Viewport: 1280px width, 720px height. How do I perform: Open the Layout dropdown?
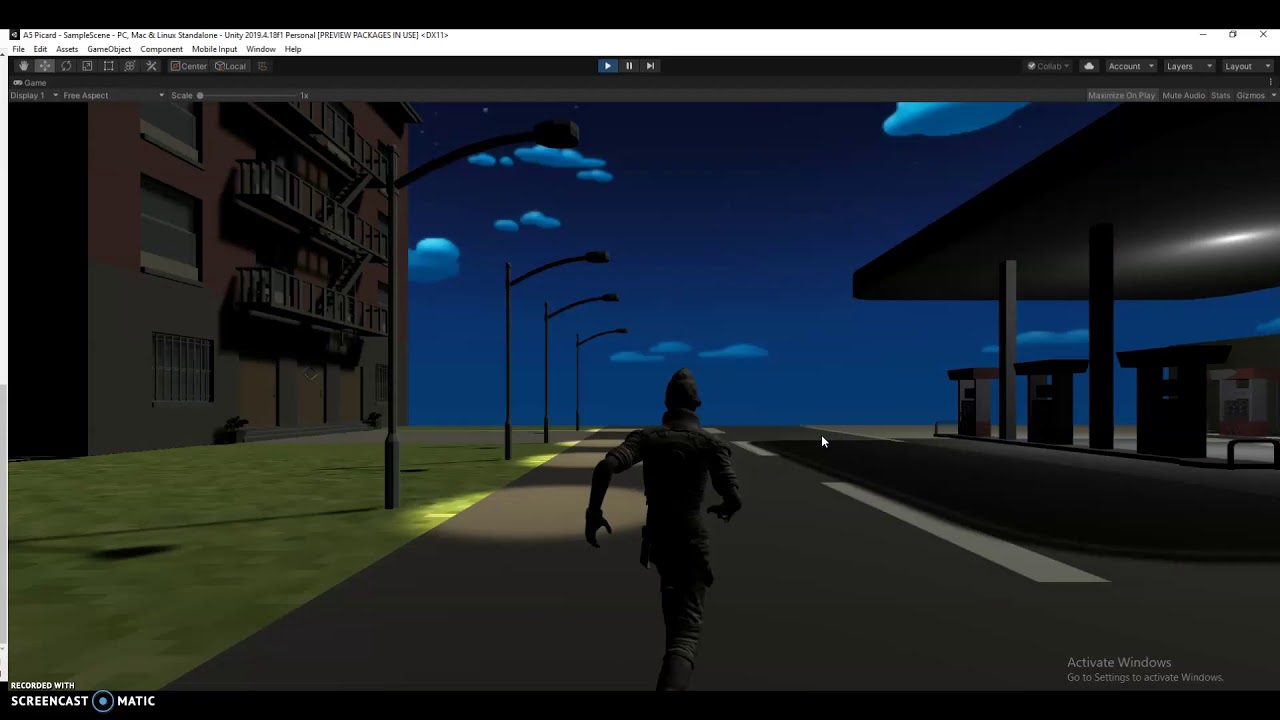1247,66
